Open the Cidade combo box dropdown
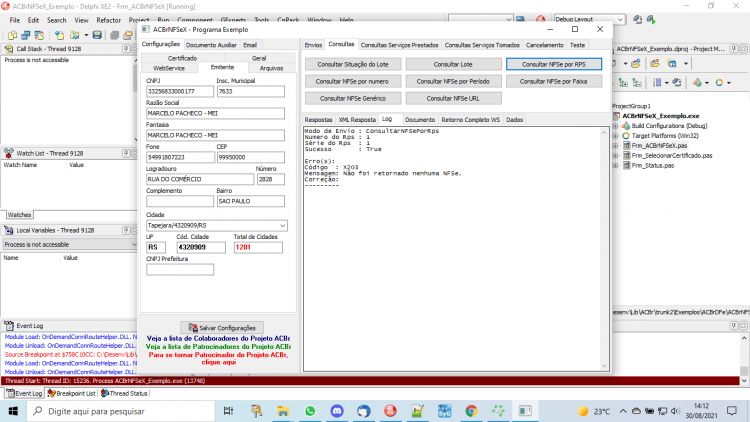Screen dimensions: 750x422 tap(282, 225)
